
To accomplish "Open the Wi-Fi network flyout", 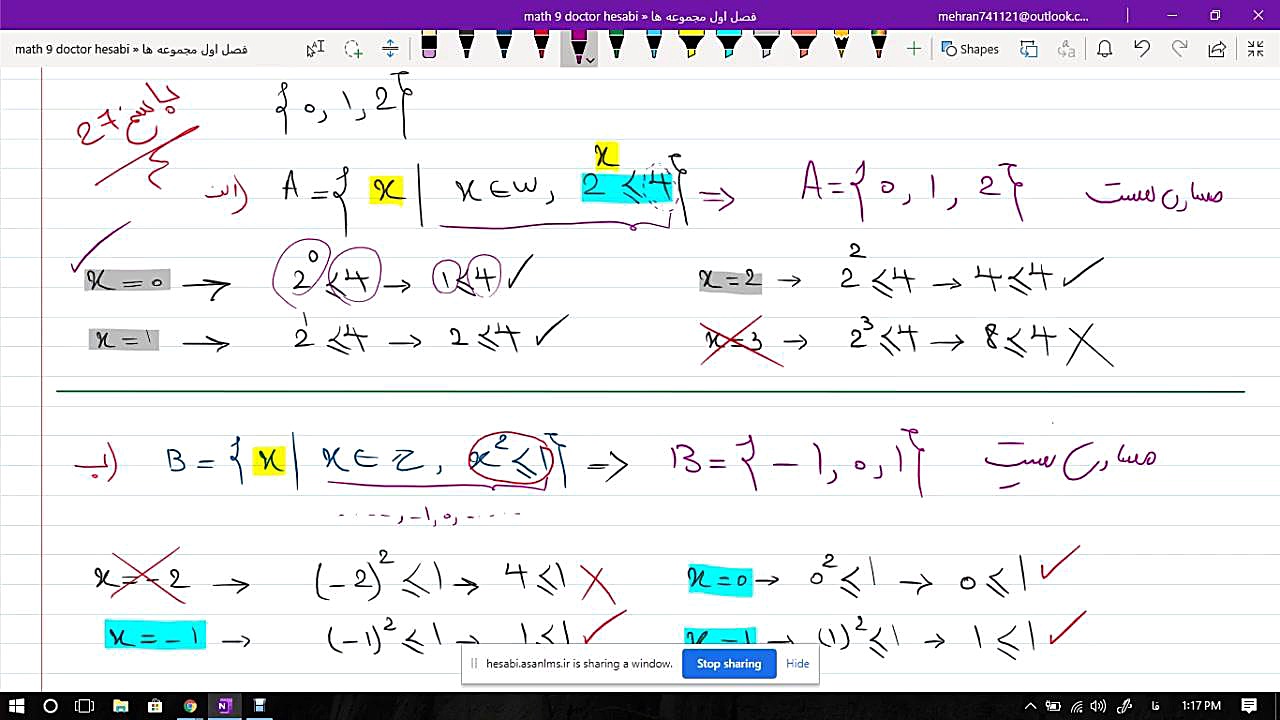I will coord(1077,706).
